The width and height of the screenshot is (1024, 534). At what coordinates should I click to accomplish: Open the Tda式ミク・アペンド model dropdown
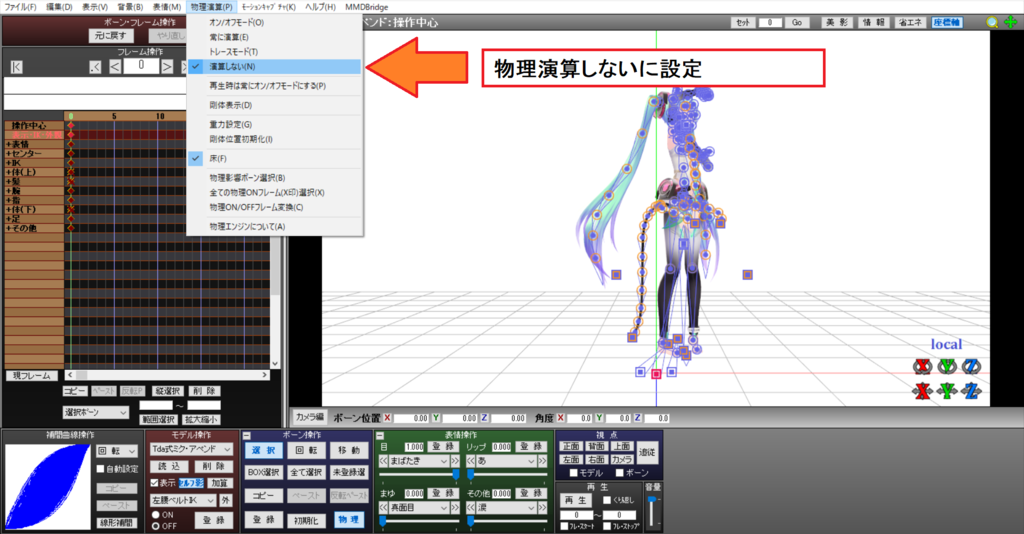tap(191, 449)
